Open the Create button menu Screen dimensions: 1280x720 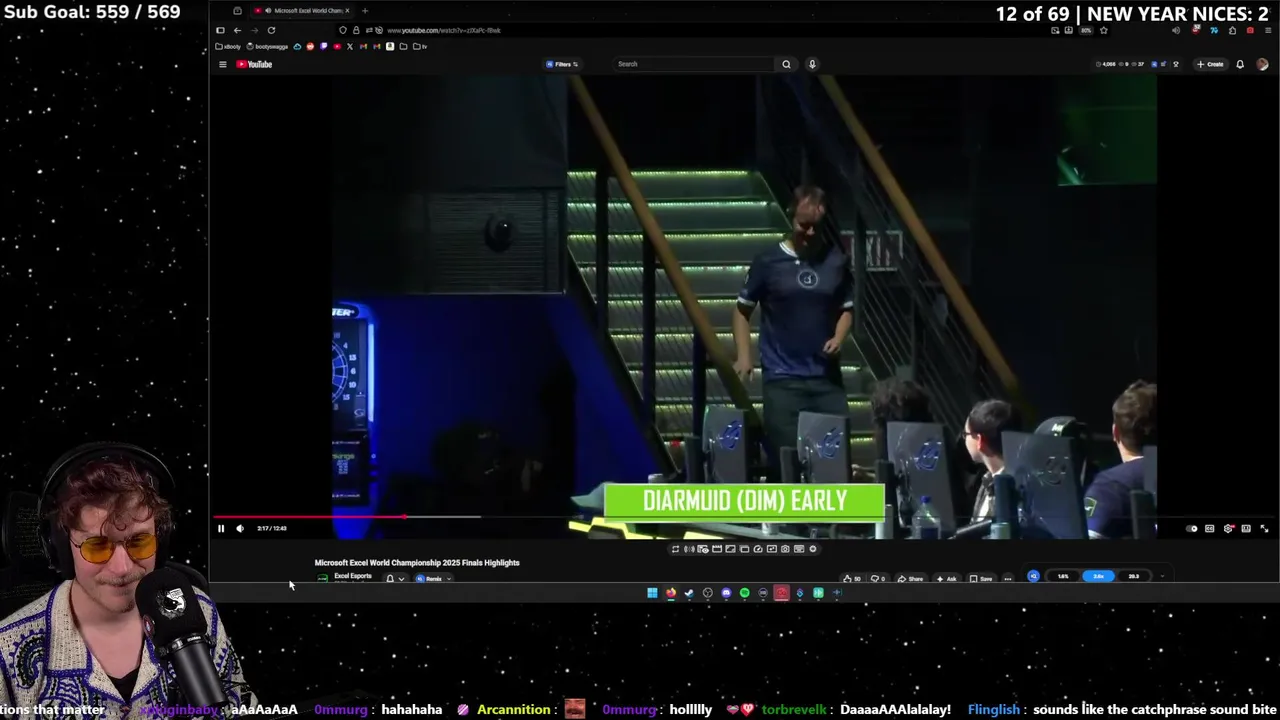pos(1210,64)
